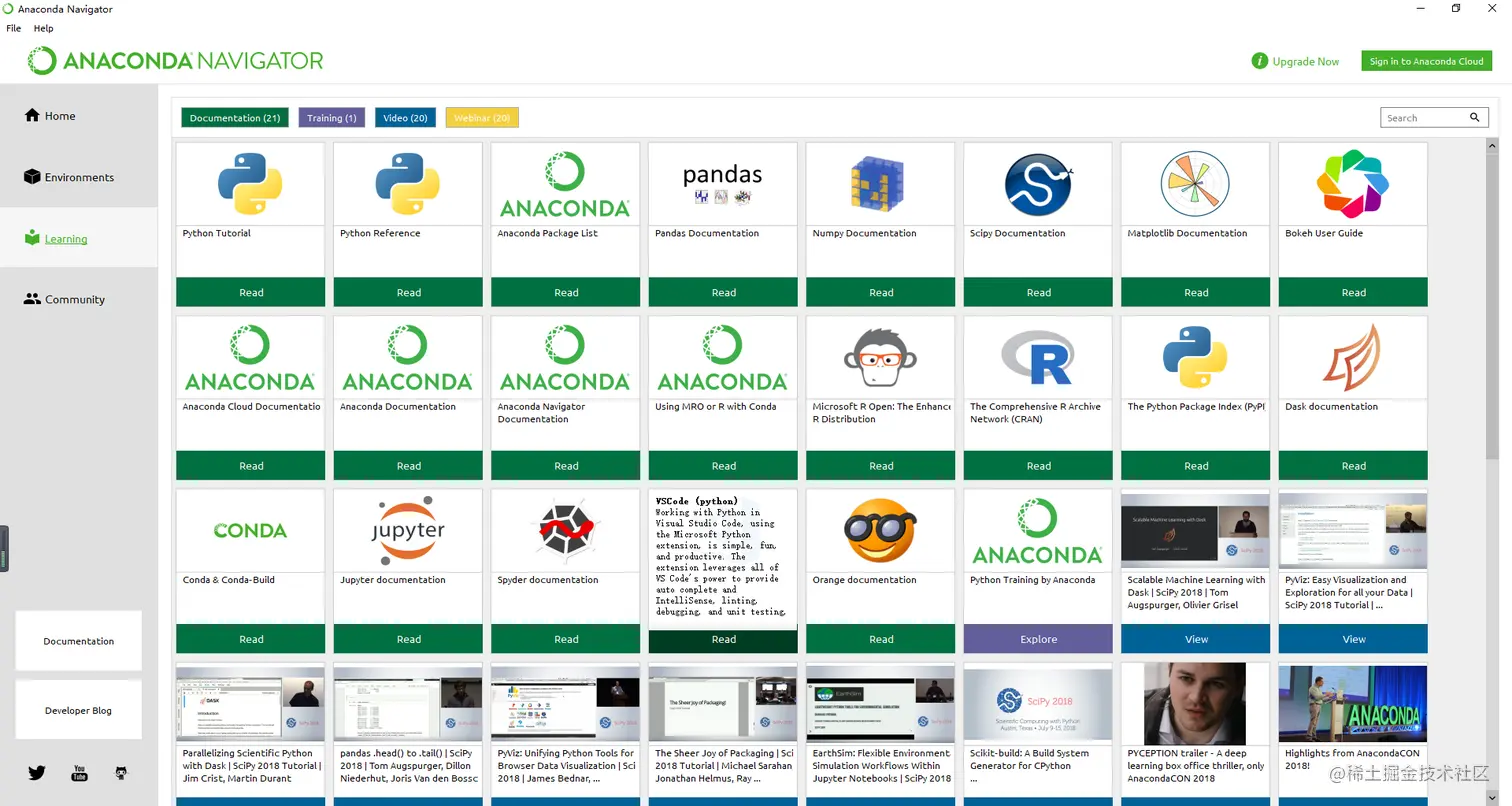Click Sign in to Anaconda Cloud
Viewport: 1512px width, 806px height.
1426,61
